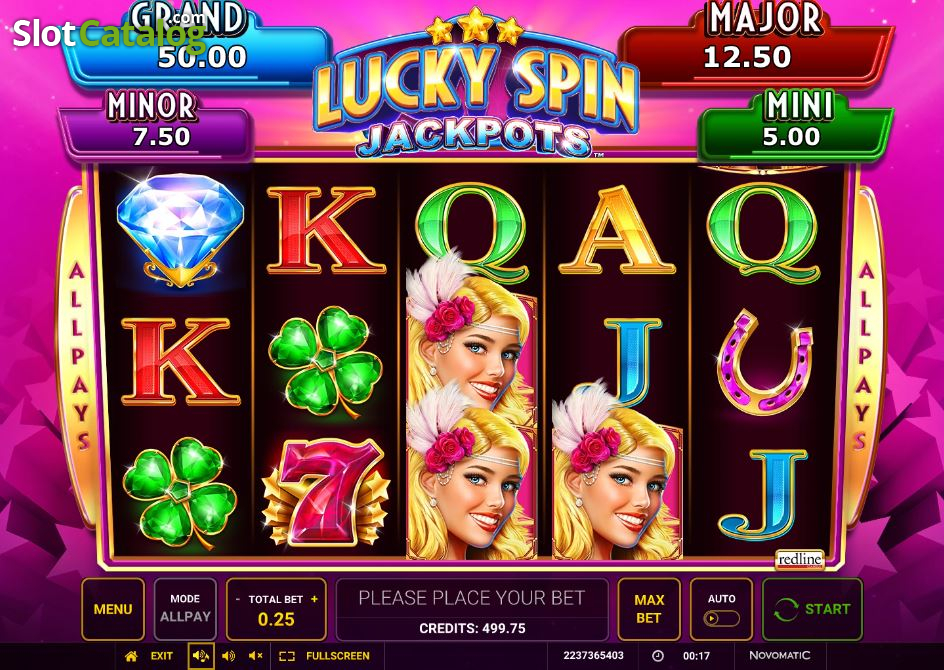Viewport: 944px width, 670px height.
Task: Click the EXIT label
Action: coord(161,656)
